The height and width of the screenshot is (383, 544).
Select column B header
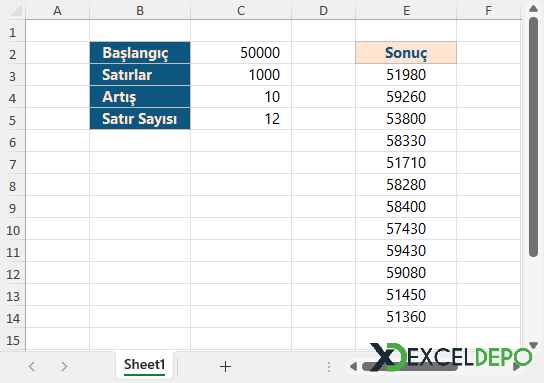(x=140, y=11)
